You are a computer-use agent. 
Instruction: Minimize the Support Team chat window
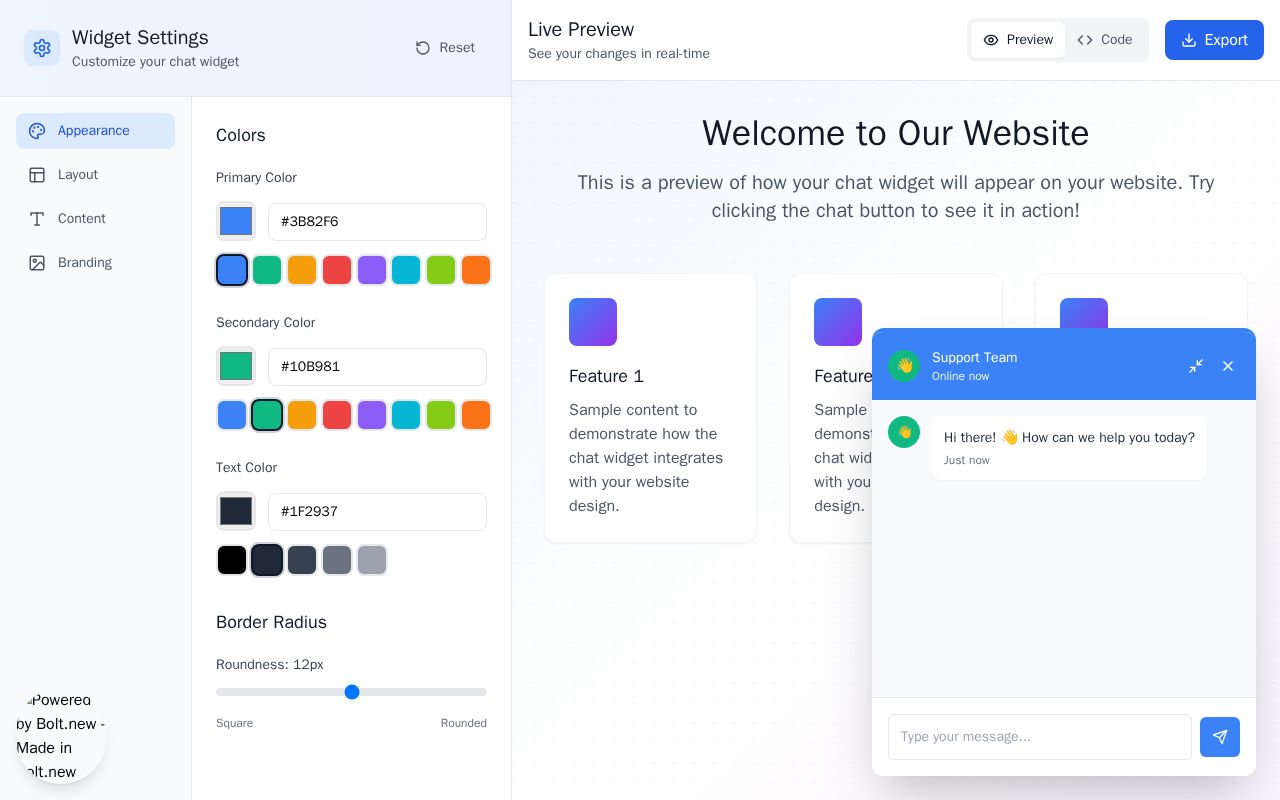pyautogui.click(x=1196, y=366)
